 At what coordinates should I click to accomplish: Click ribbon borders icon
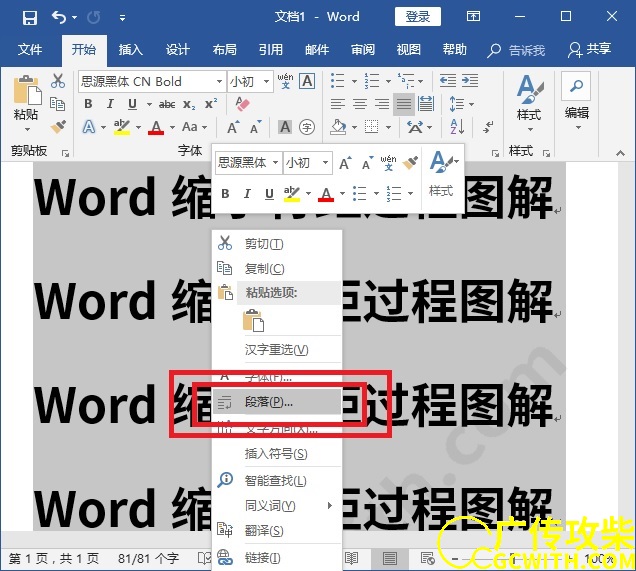tap(372, 127)
